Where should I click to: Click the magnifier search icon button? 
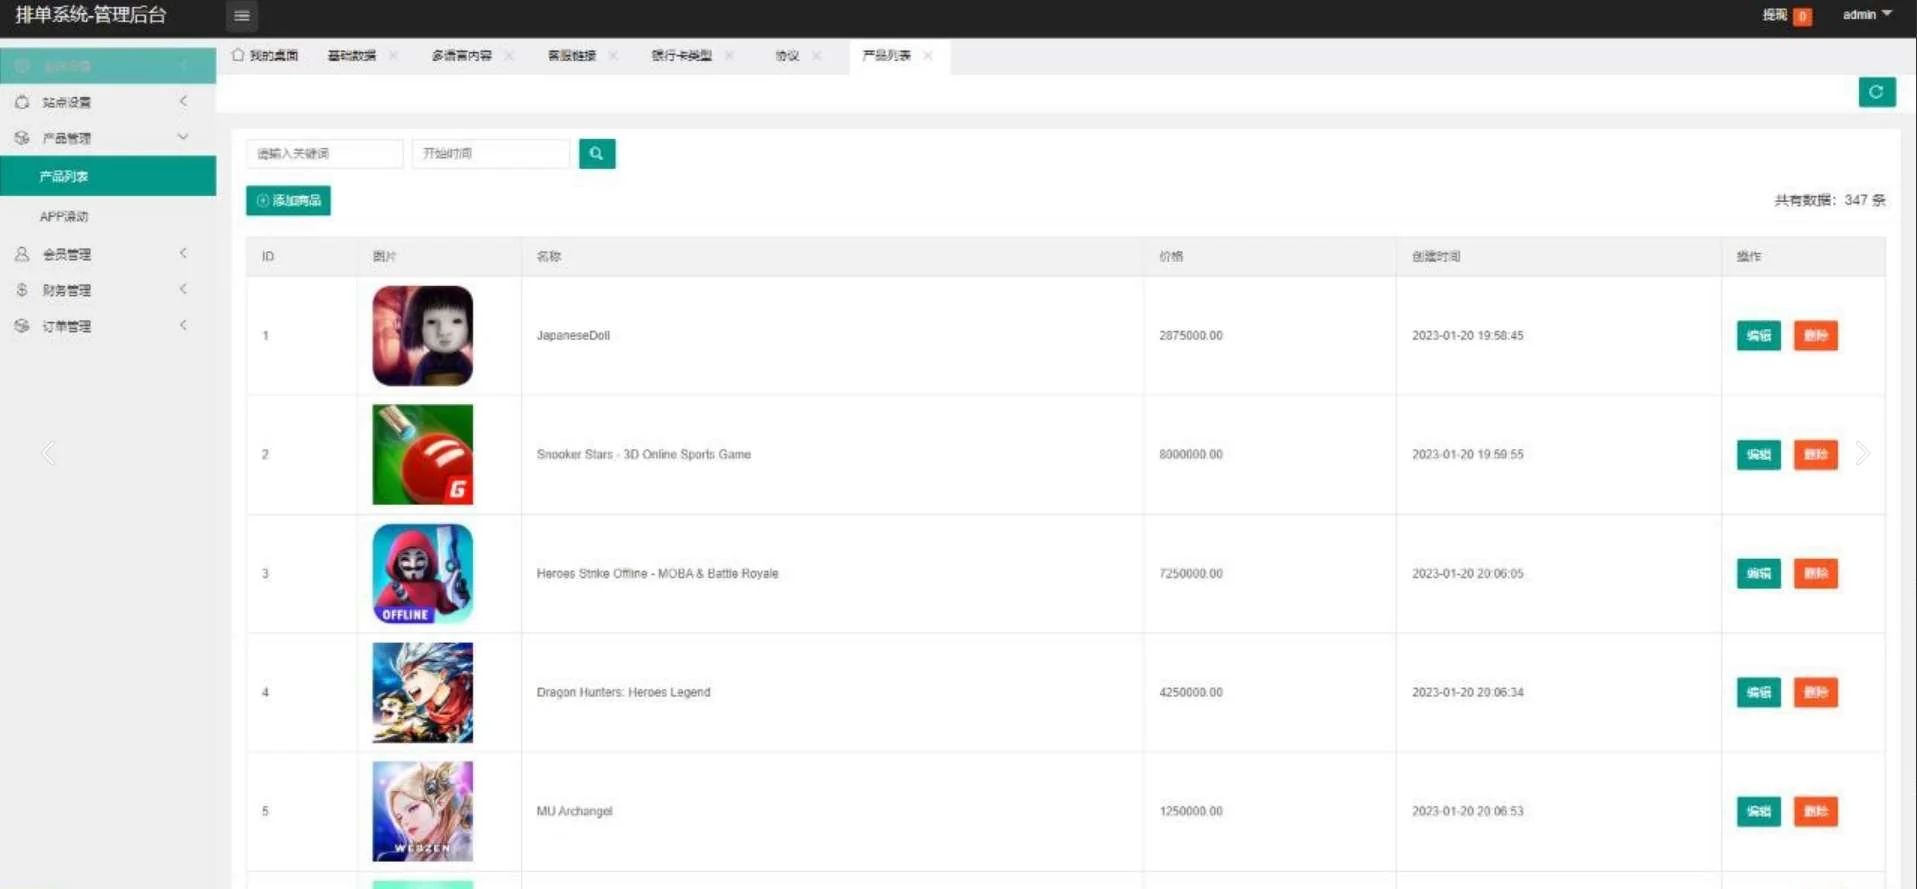tap(596, 153)
